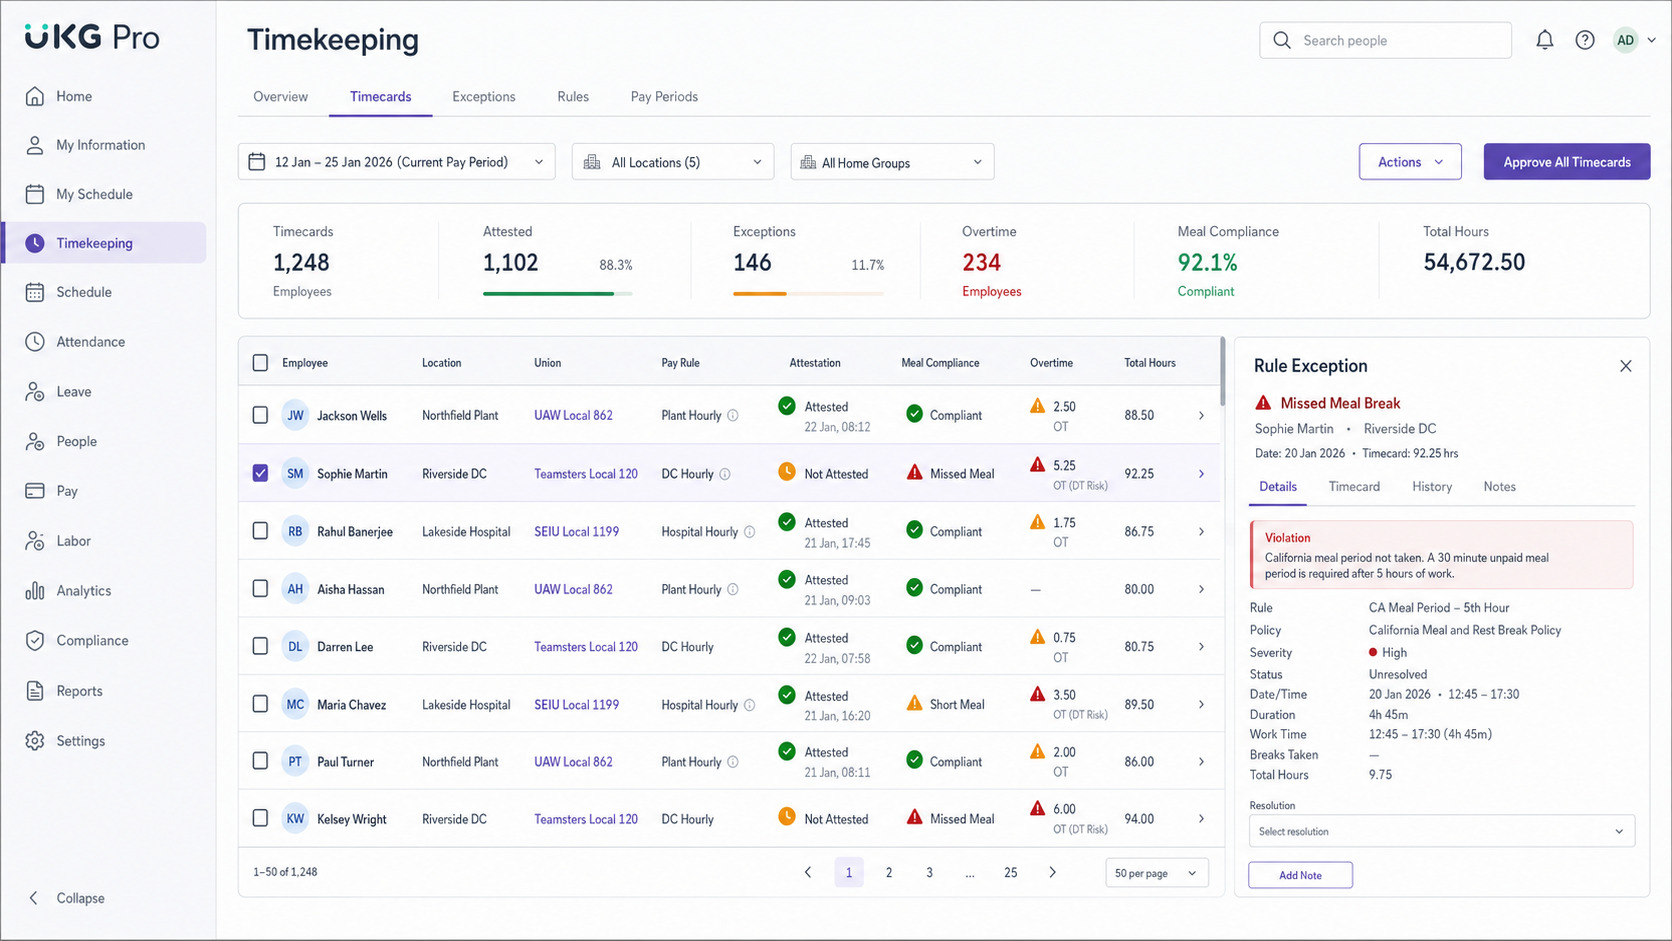1672x941 pixels.
Task: Switch to the Pay Periods tab
Action: click(x=664, y=97)
